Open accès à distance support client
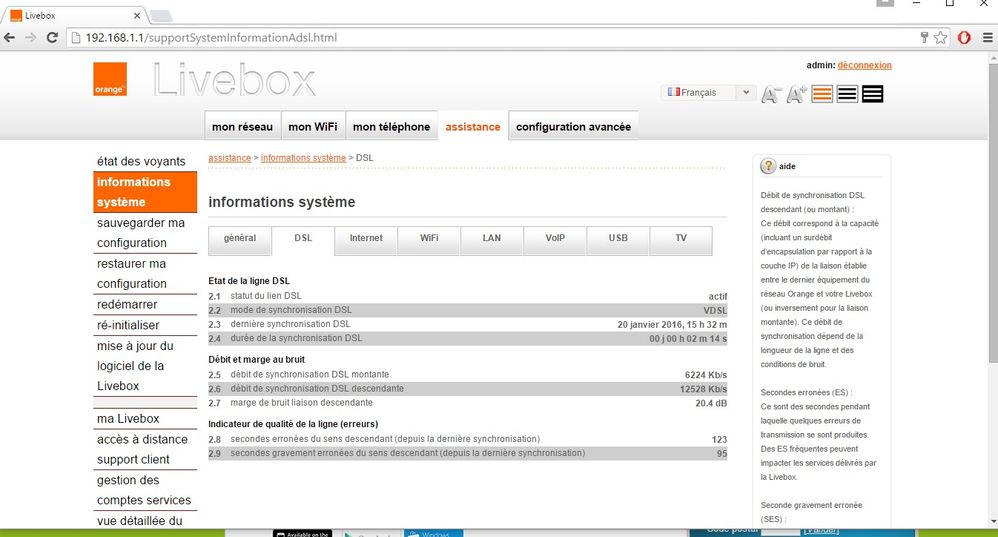The width and height of the screenshot is (998, 537). [x=143, y=449]
